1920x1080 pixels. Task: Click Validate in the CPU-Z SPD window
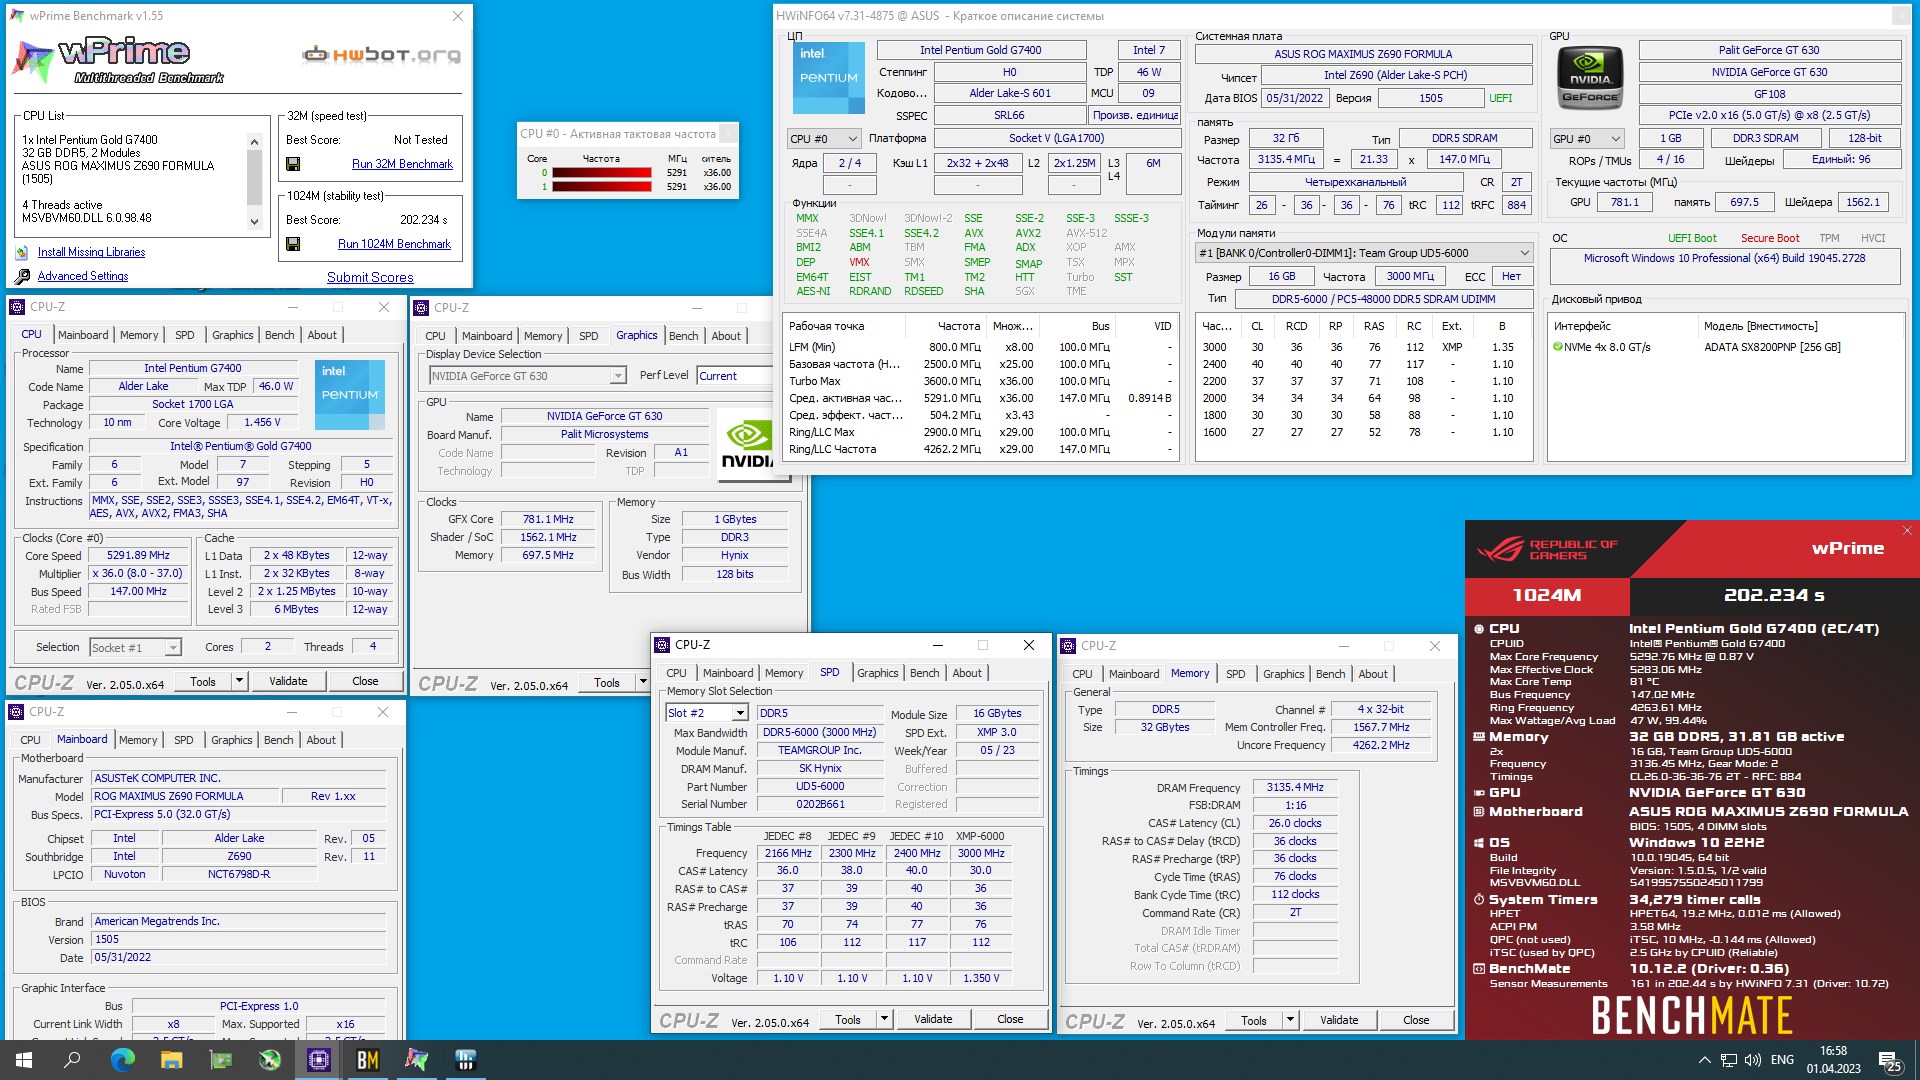pos(933,1020)
